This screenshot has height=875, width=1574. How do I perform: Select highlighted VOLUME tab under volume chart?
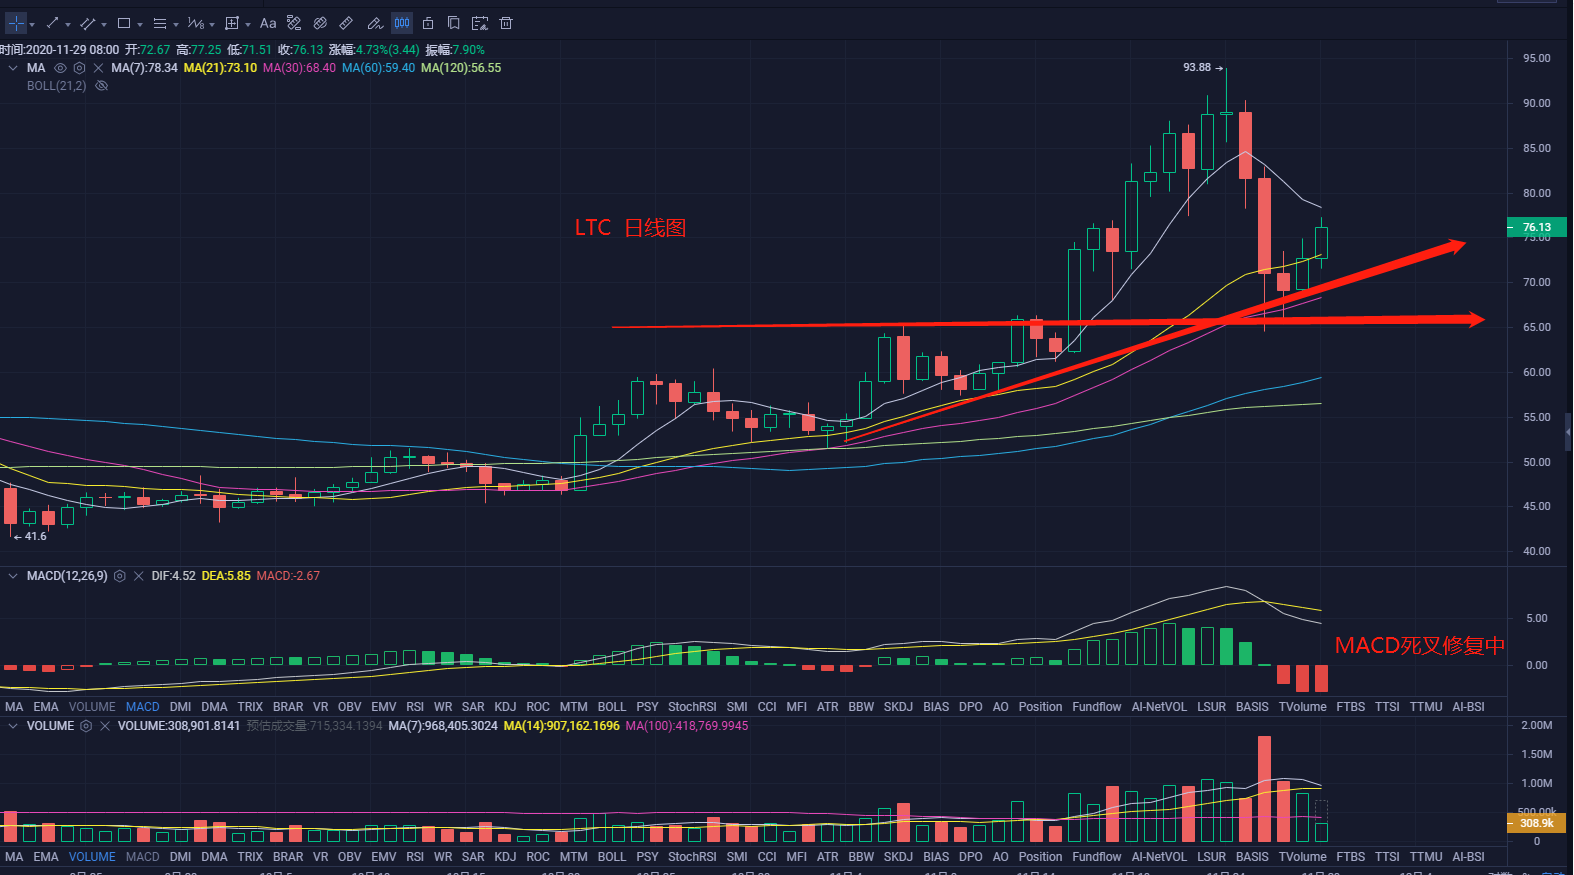pos(92,857)
